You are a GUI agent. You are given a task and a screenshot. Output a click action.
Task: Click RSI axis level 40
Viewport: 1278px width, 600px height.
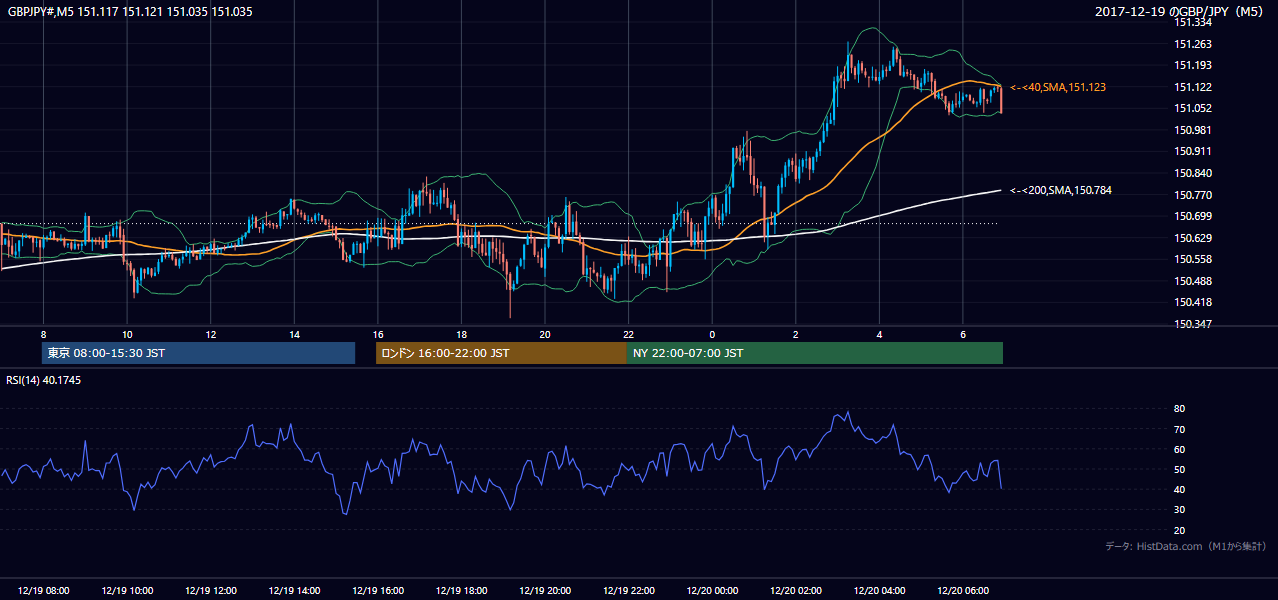click(x=1180, y=489)
